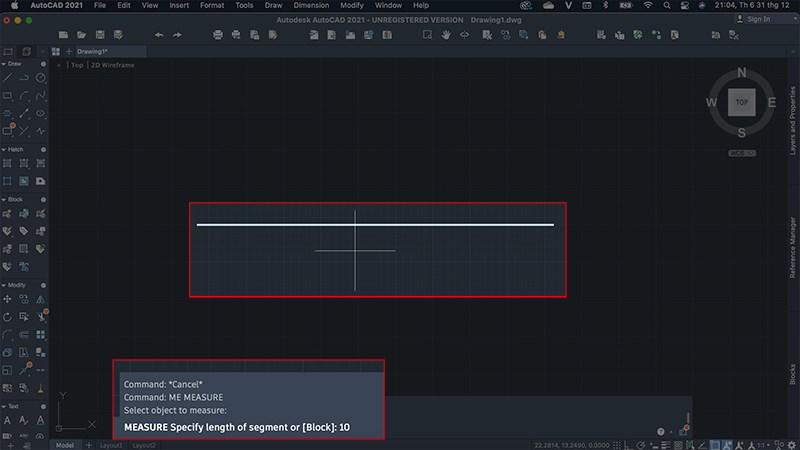Viewport: 800px width, 450px height.
Task: Click the Undo arrow in toolbar
Action: (x=159, y=35)
